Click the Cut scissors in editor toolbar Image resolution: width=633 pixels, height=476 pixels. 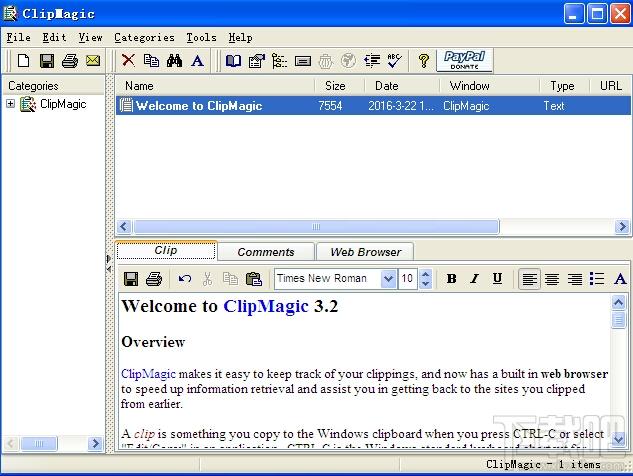[x=208, y=279]
